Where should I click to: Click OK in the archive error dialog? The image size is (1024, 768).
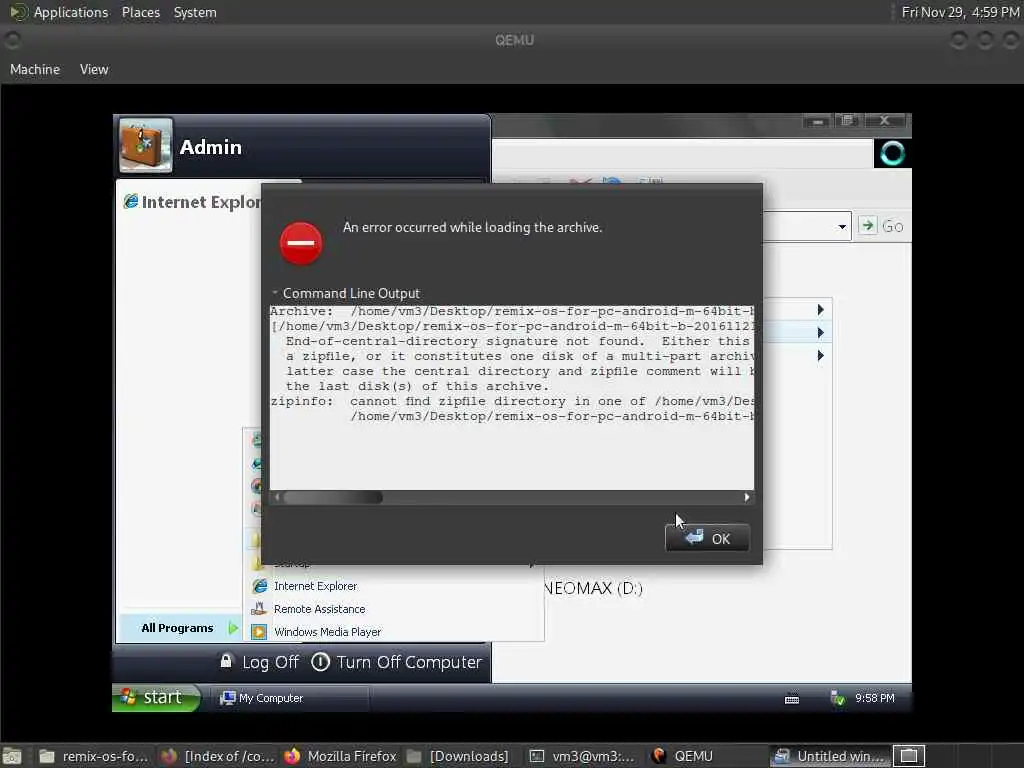coord(707,538)
